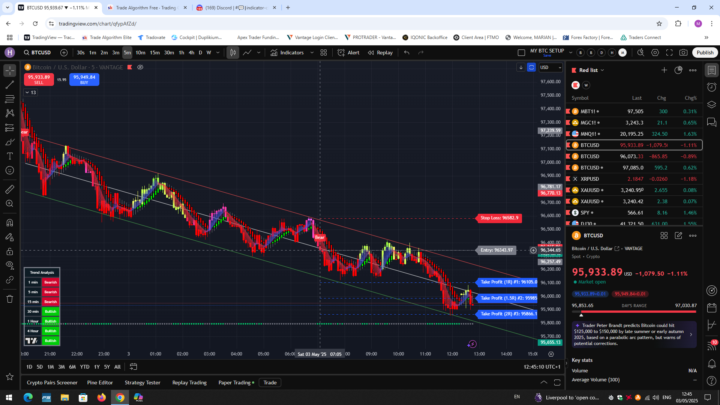
Task: Collapse the indicators legend arrow showing 13
Action: (x=31, y=92)
